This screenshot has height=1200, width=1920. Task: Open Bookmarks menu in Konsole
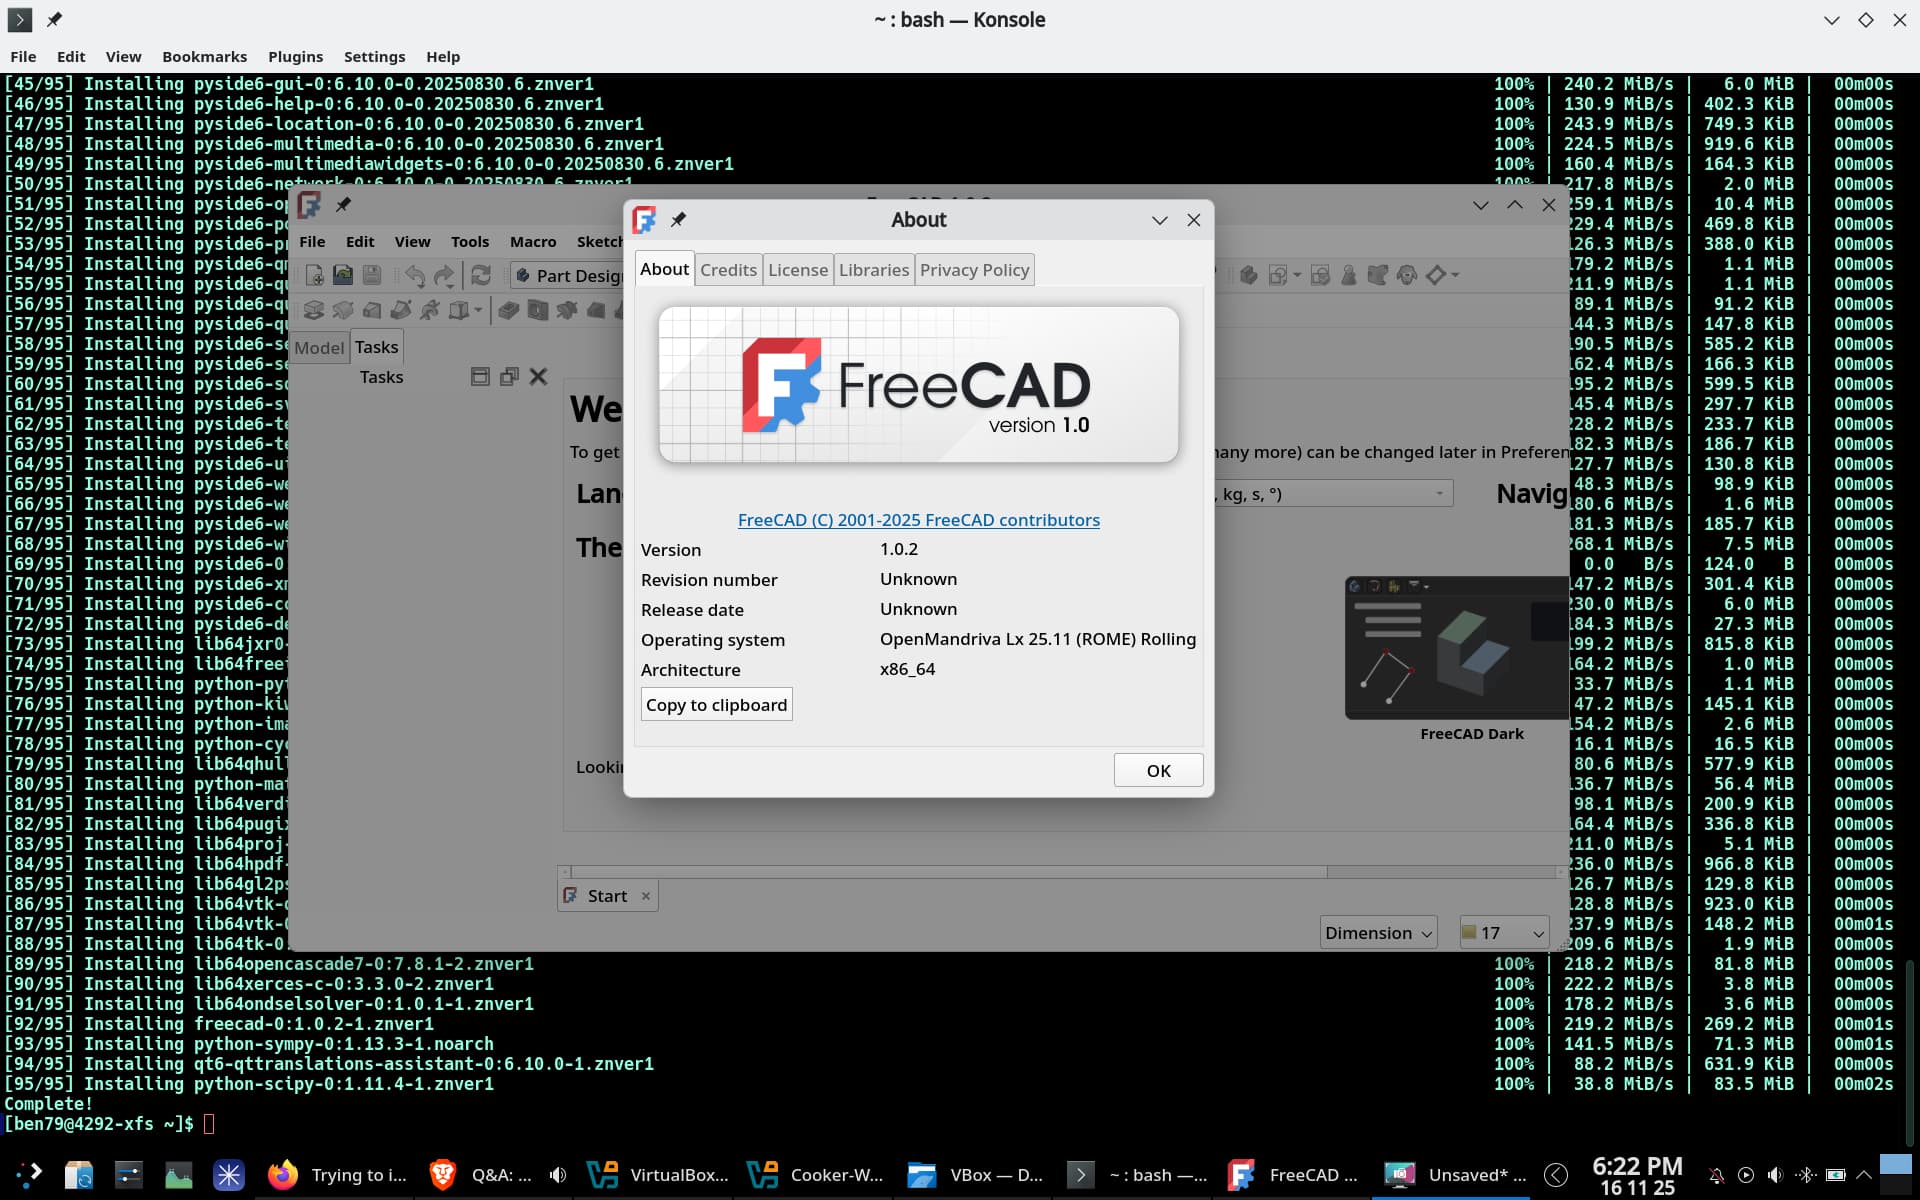pyautogui.click(x=204, y=57)
